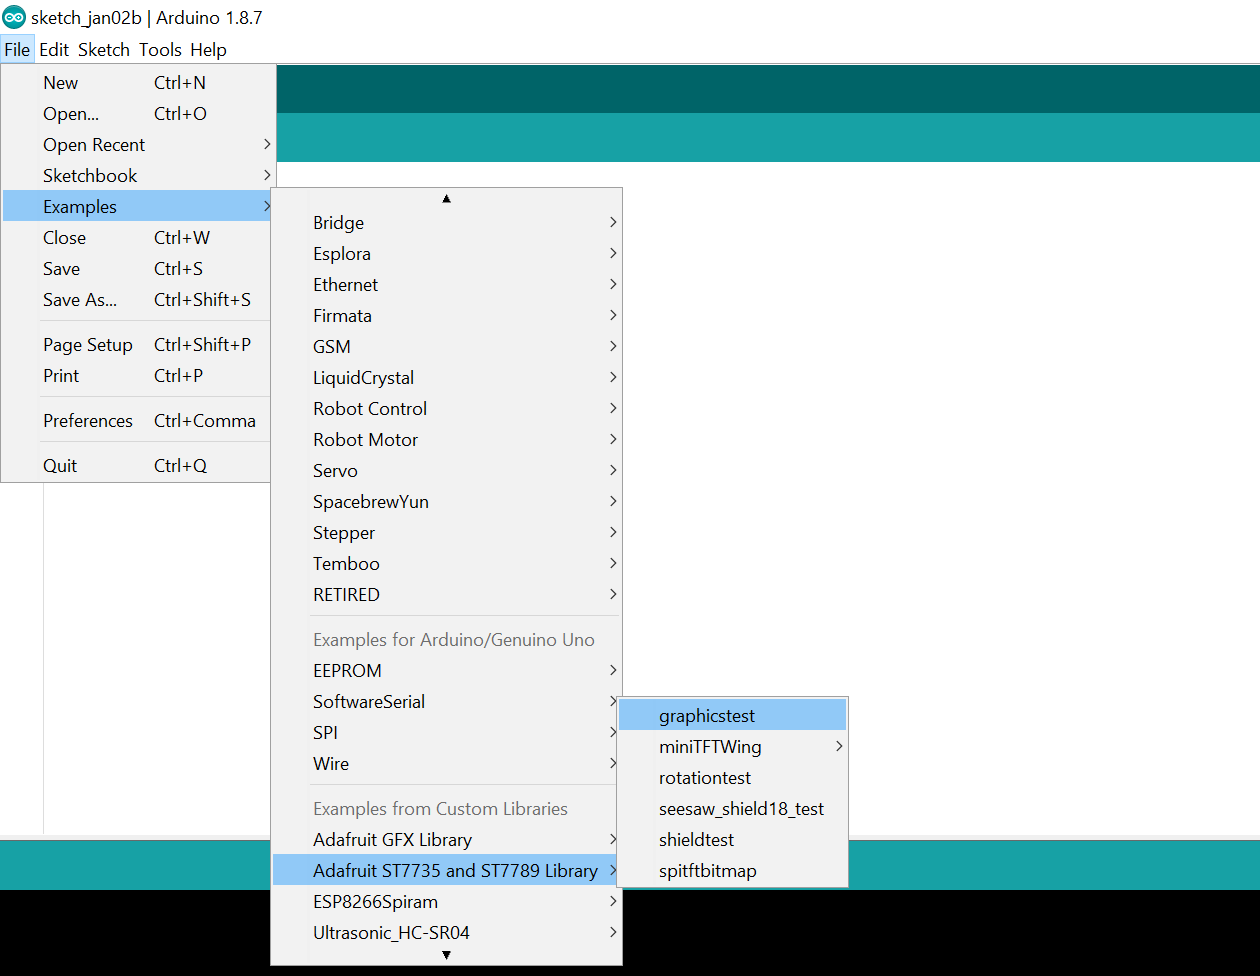Choose Page Setup in File menu
Viewport: 1260px width, 976px height.
click(88, 345)
